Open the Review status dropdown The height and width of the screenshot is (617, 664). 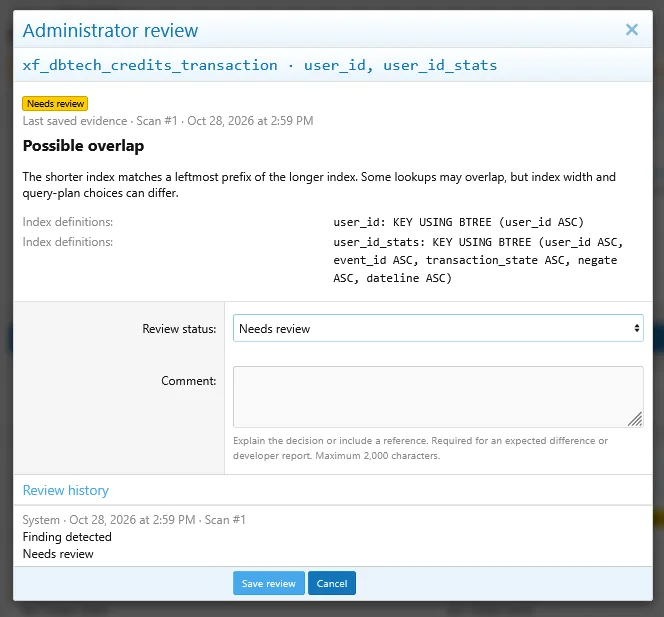point(438,328)
